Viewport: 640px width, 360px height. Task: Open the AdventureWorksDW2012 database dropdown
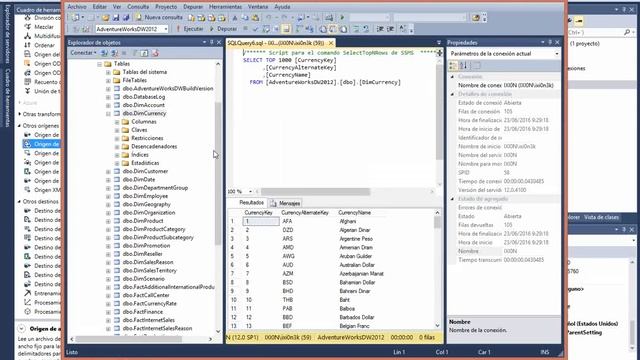pos(165,29)
